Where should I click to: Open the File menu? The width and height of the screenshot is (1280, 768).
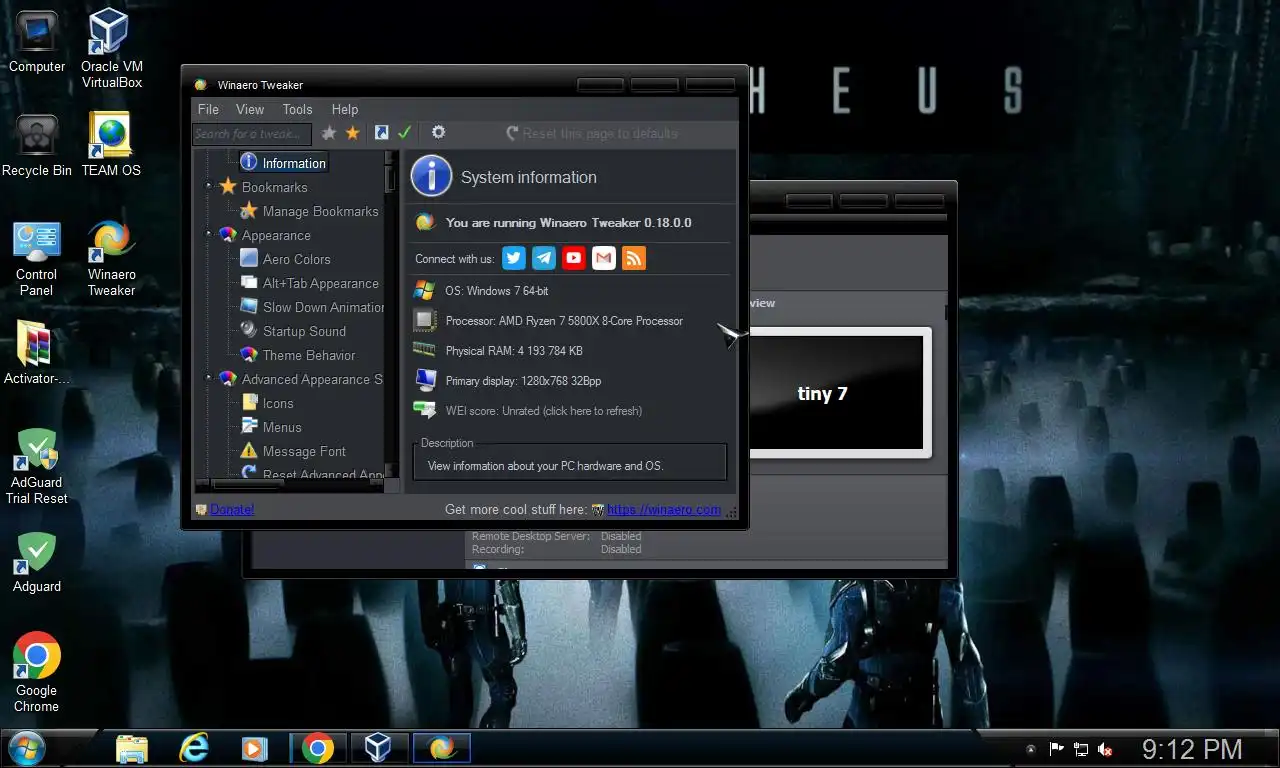pos(208,109)
